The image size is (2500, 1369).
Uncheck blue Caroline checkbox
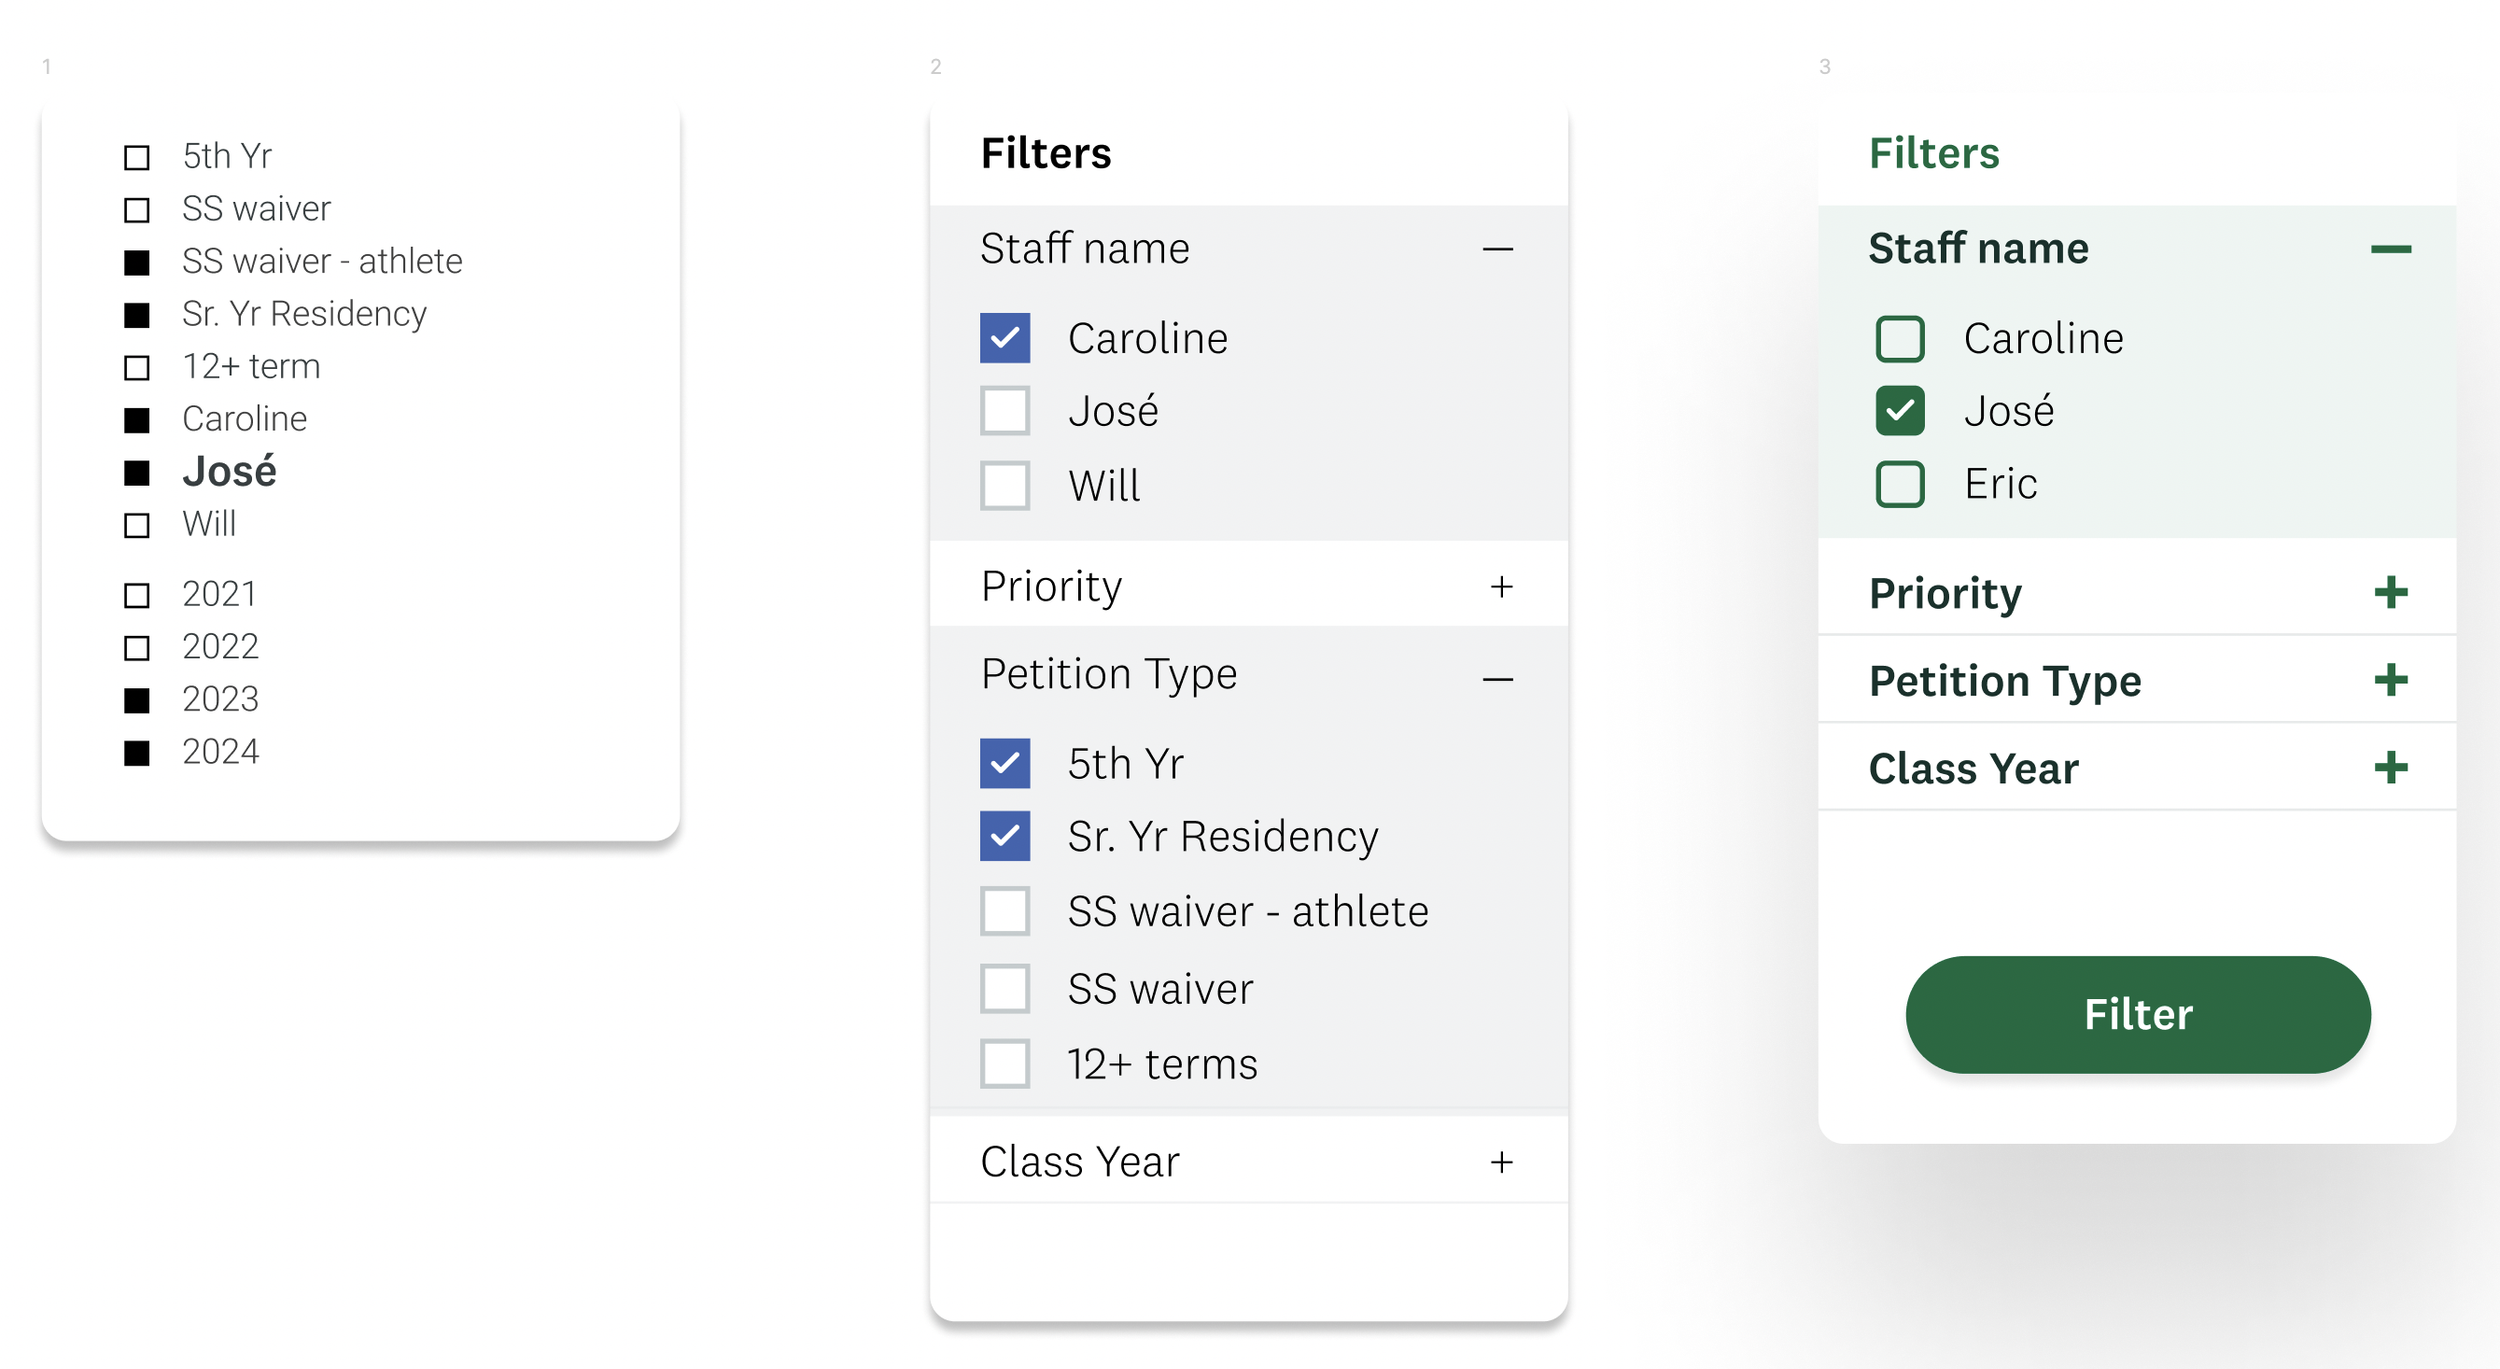1004,338
